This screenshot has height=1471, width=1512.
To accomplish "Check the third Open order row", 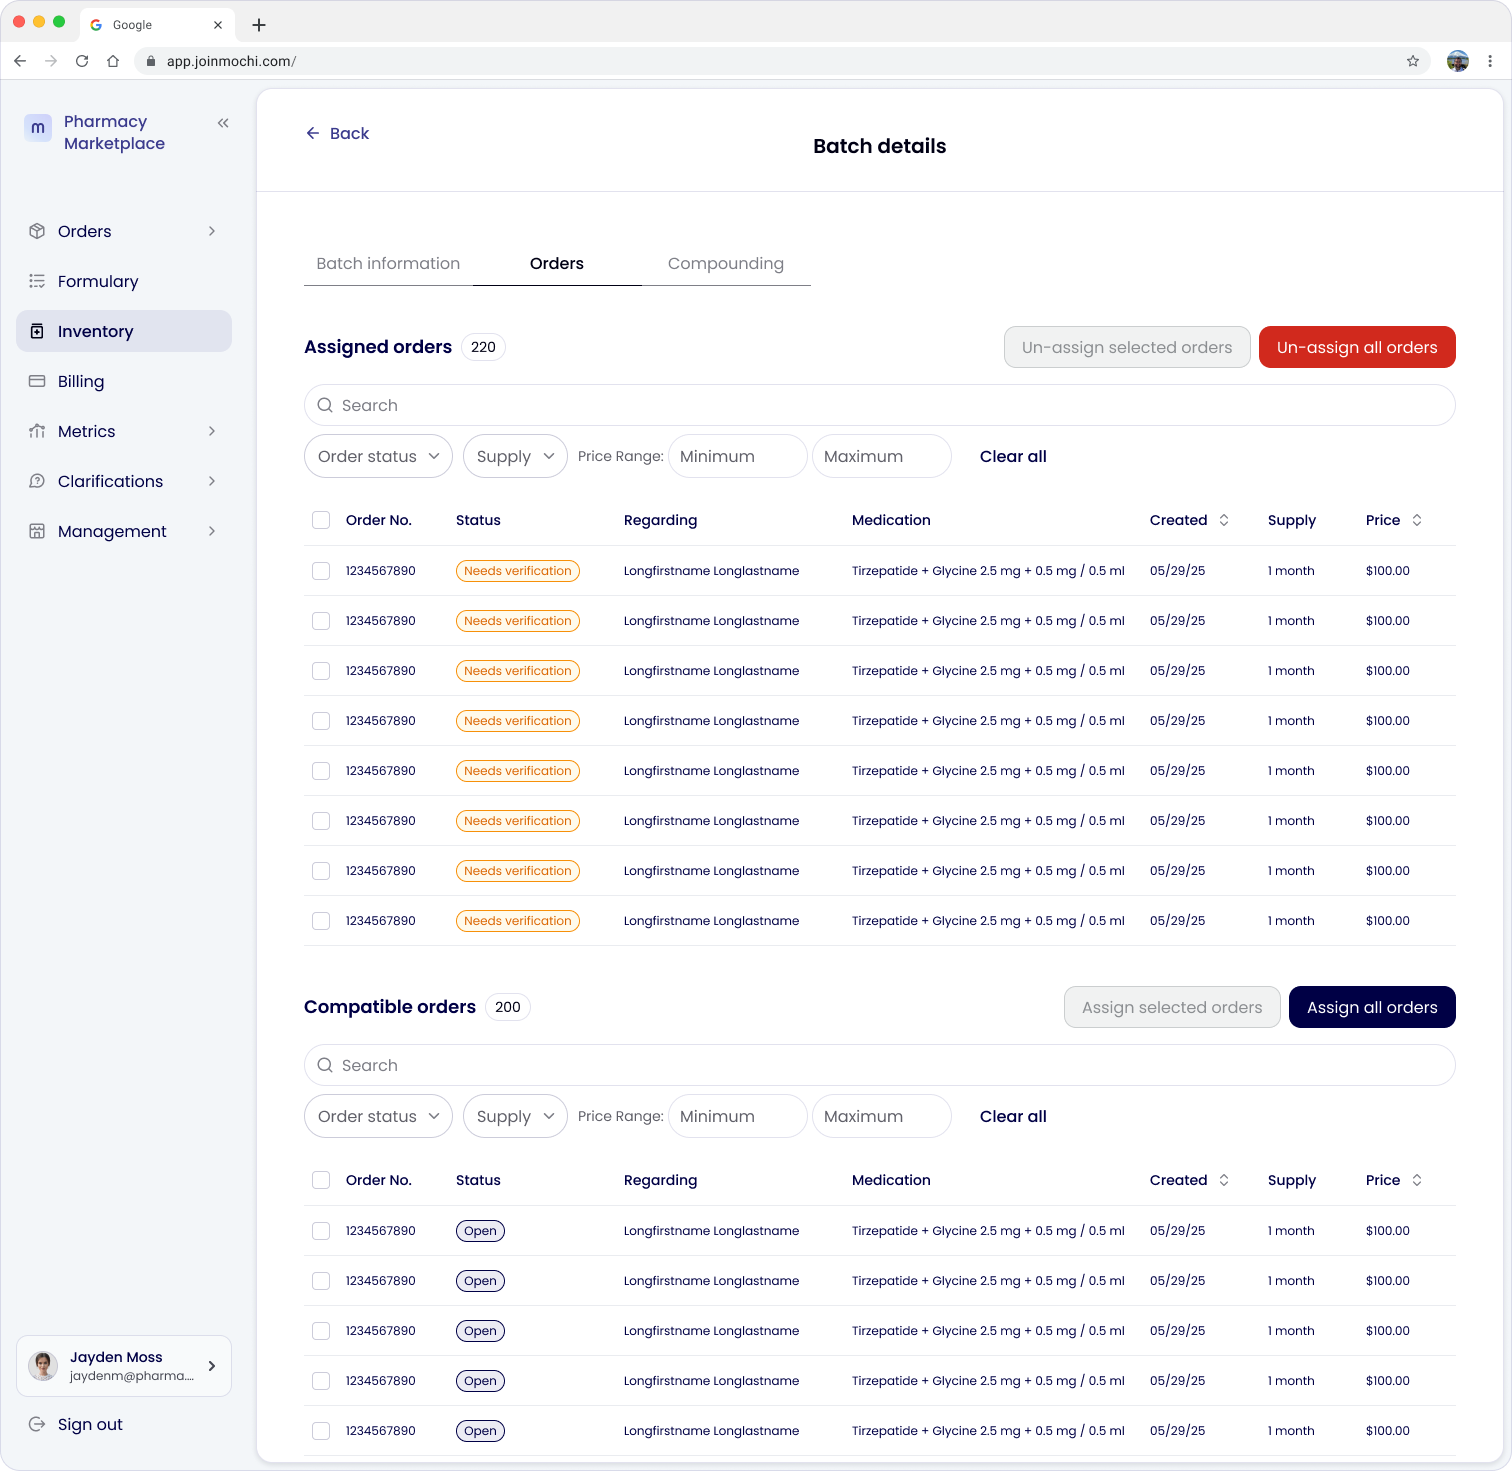I will click(321, 1331).
